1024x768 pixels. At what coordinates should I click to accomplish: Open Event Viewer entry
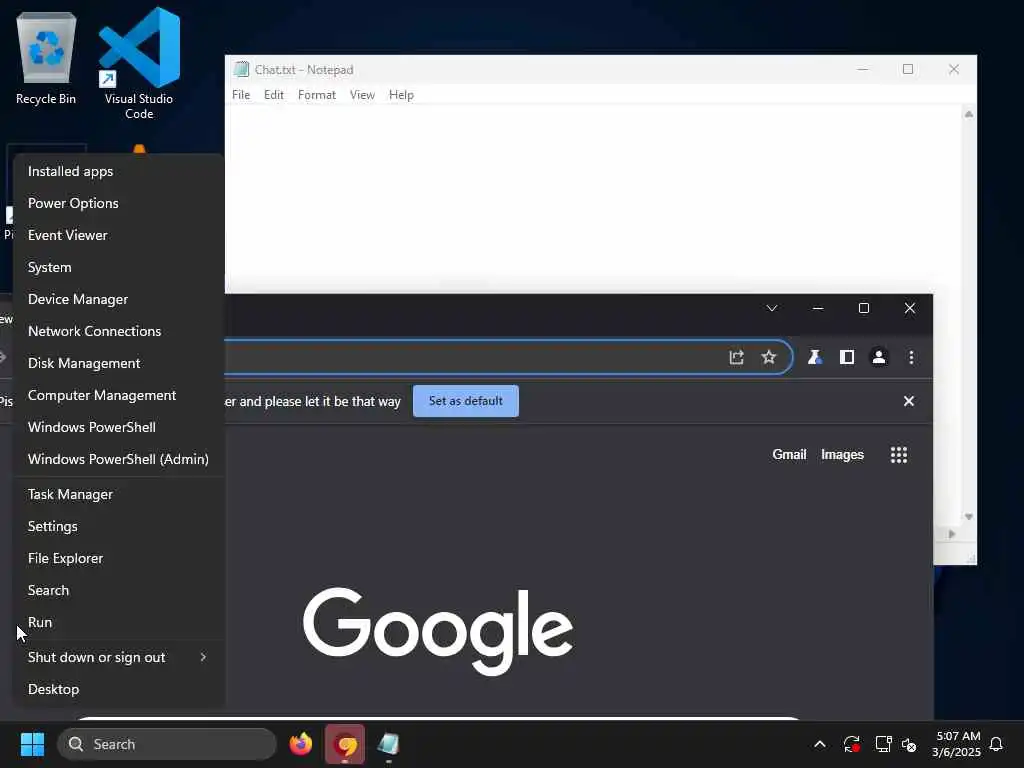119,235
